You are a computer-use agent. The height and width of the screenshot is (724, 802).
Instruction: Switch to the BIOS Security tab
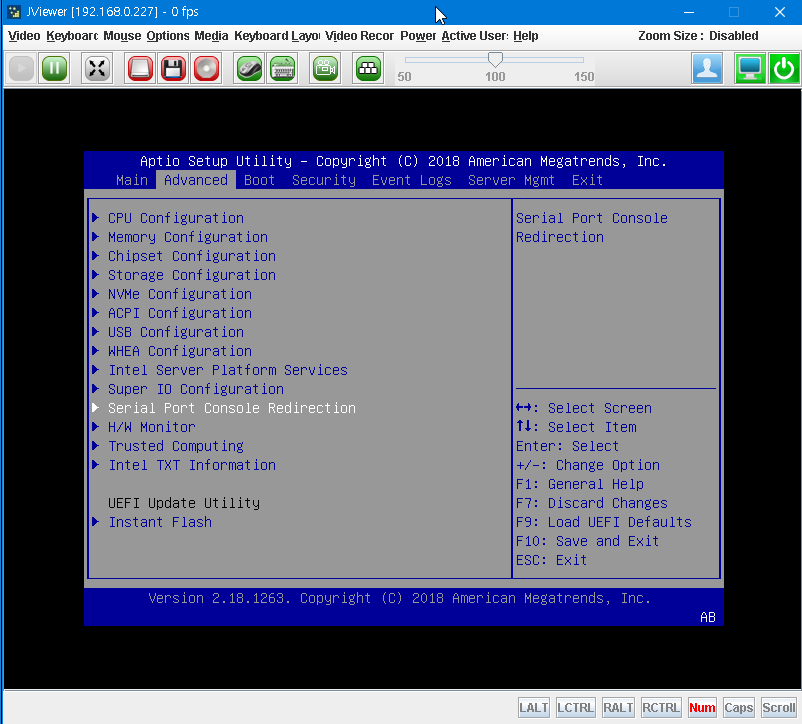(323, 180)
